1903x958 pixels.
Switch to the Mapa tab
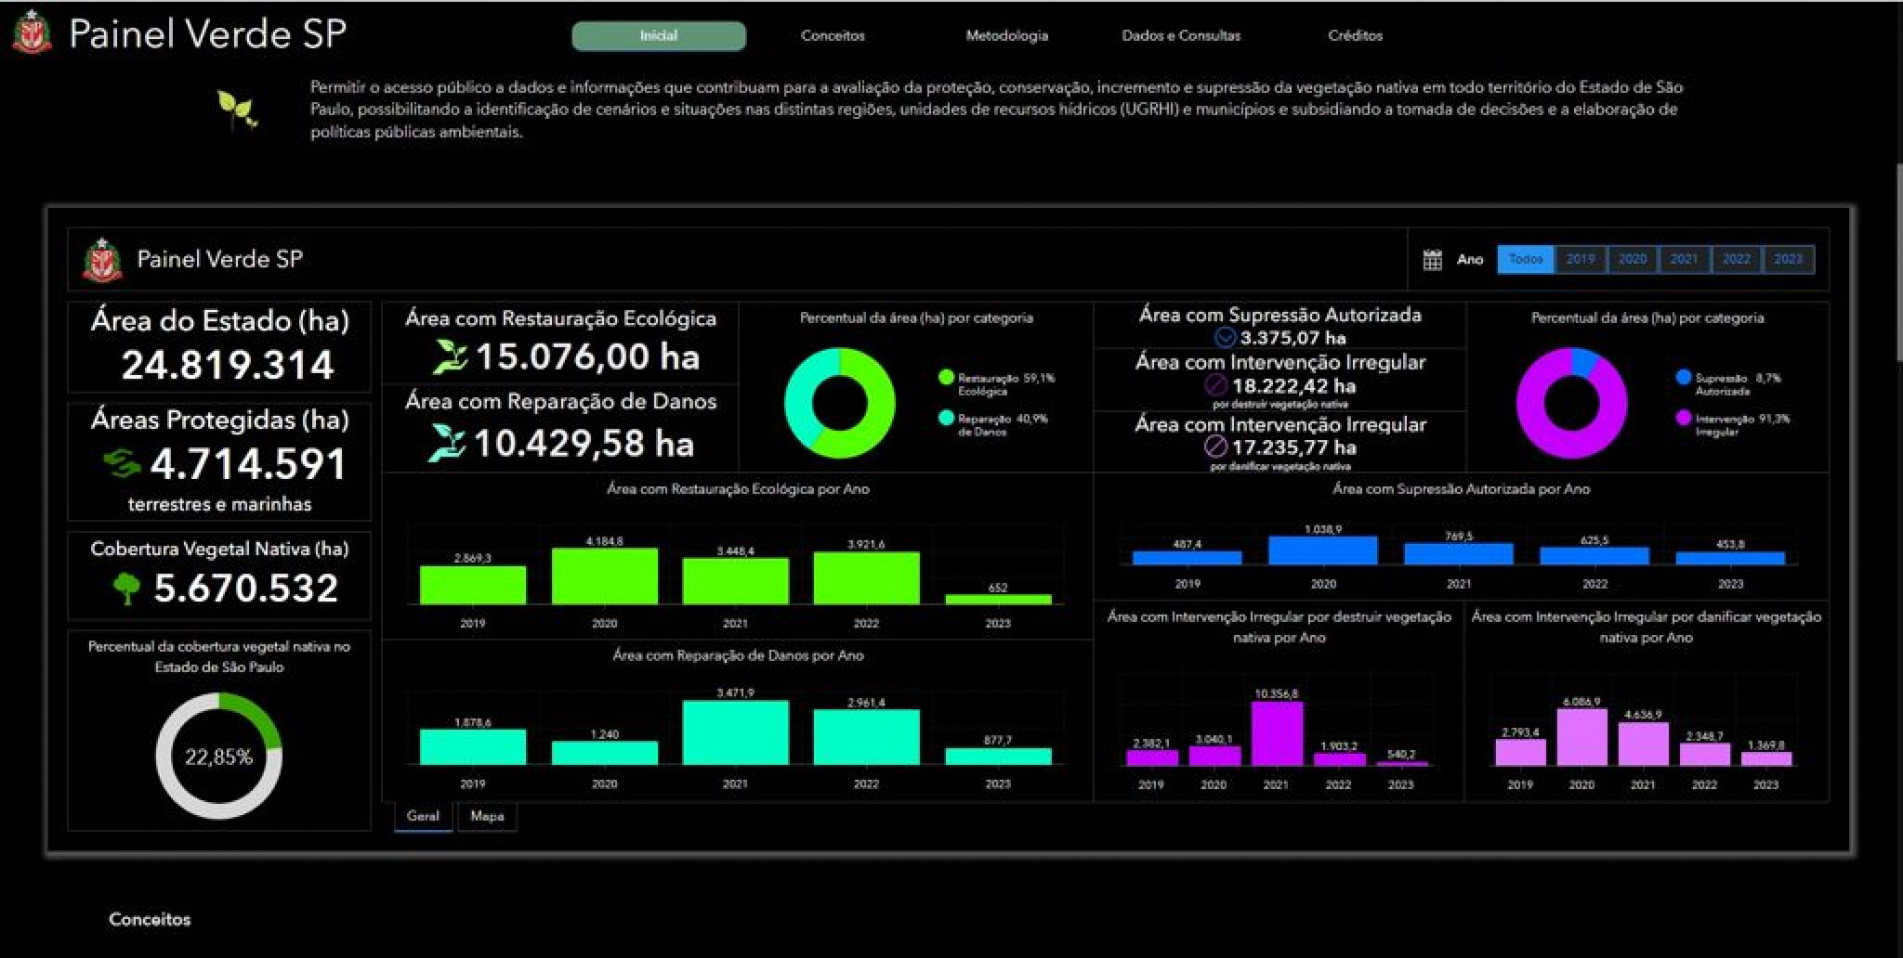pyautogui.click(x=487, y=816)
